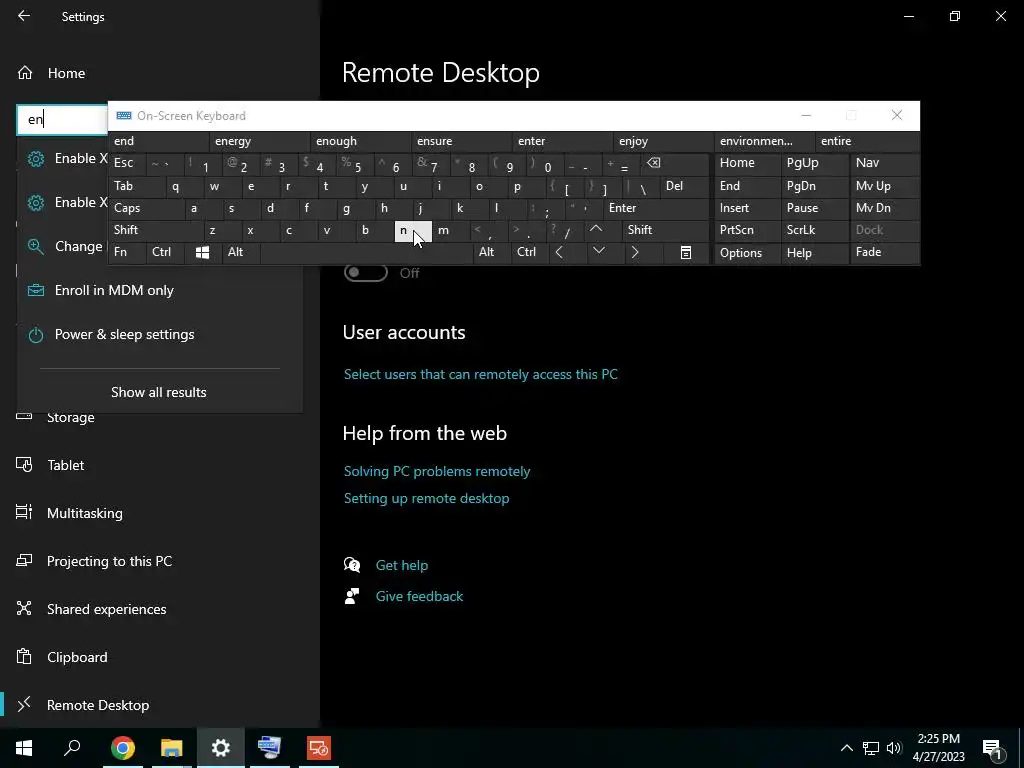Click 'Show all results' in search dropdown
The width and height of the screenshot is (1024, 768).
pos(159,392)
